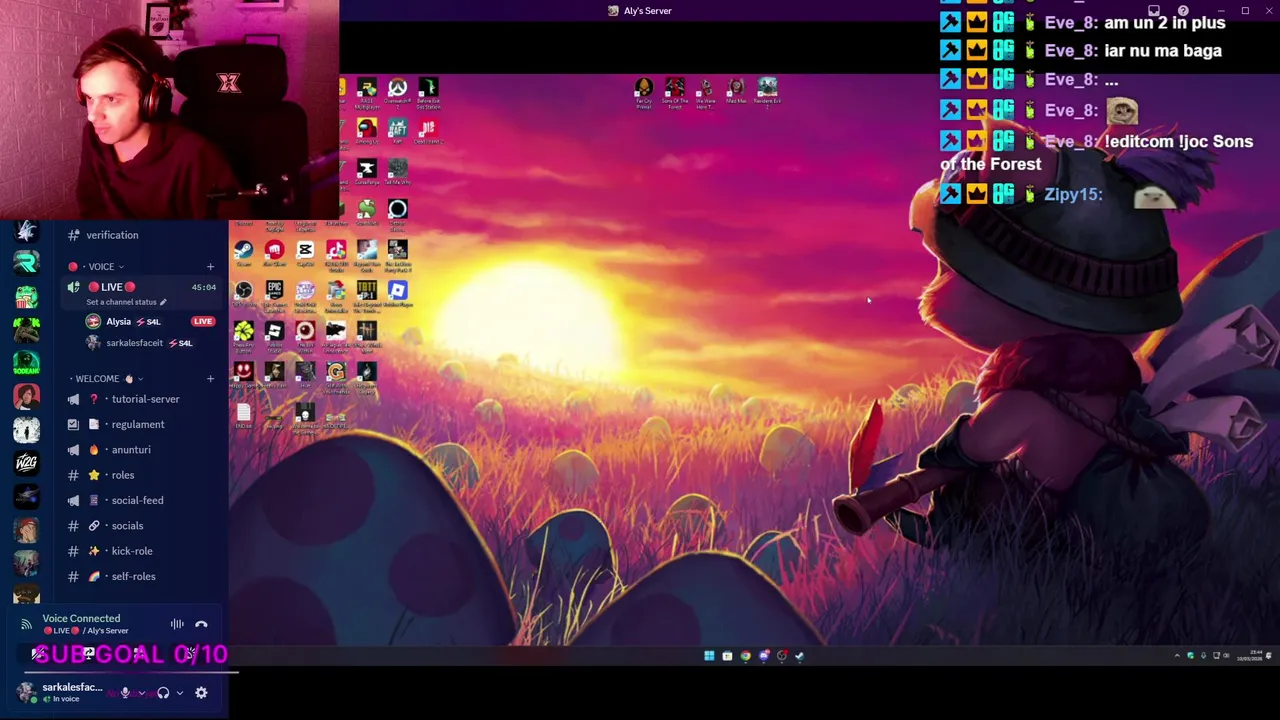This screenshot has width=1280, height=720.
Task: Open Discord user settings gear
Action: tap(201, 692)
